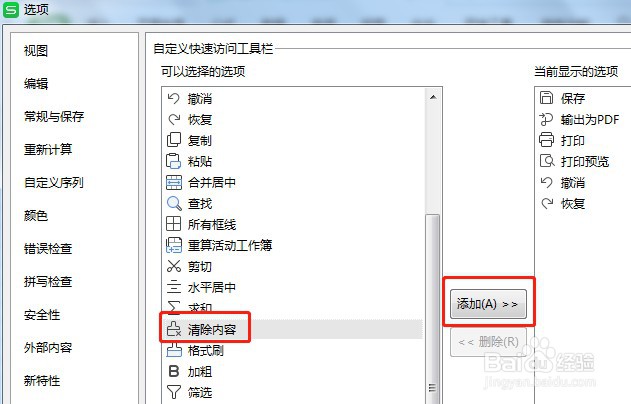The height and width of the screenshot is (404, 631).
Task: Click the Add (添加) button
Action: (488, 304)
